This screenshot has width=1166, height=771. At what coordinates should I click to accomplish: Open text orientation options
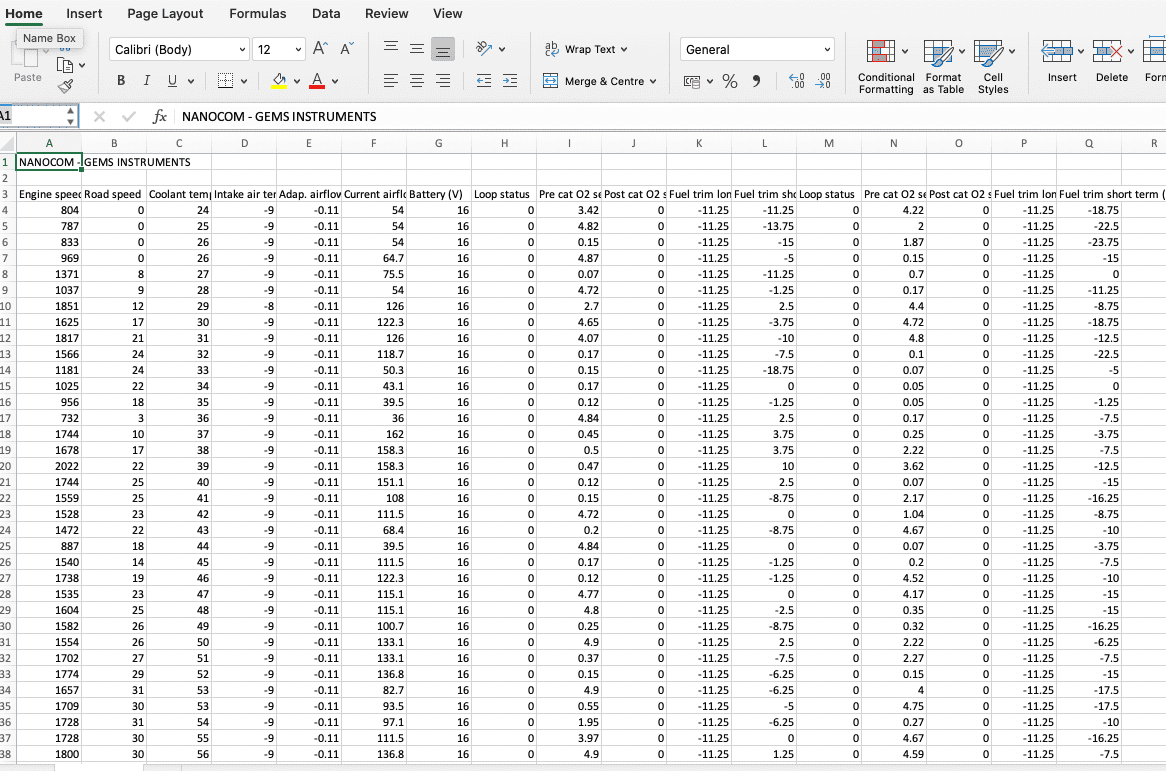484,49
